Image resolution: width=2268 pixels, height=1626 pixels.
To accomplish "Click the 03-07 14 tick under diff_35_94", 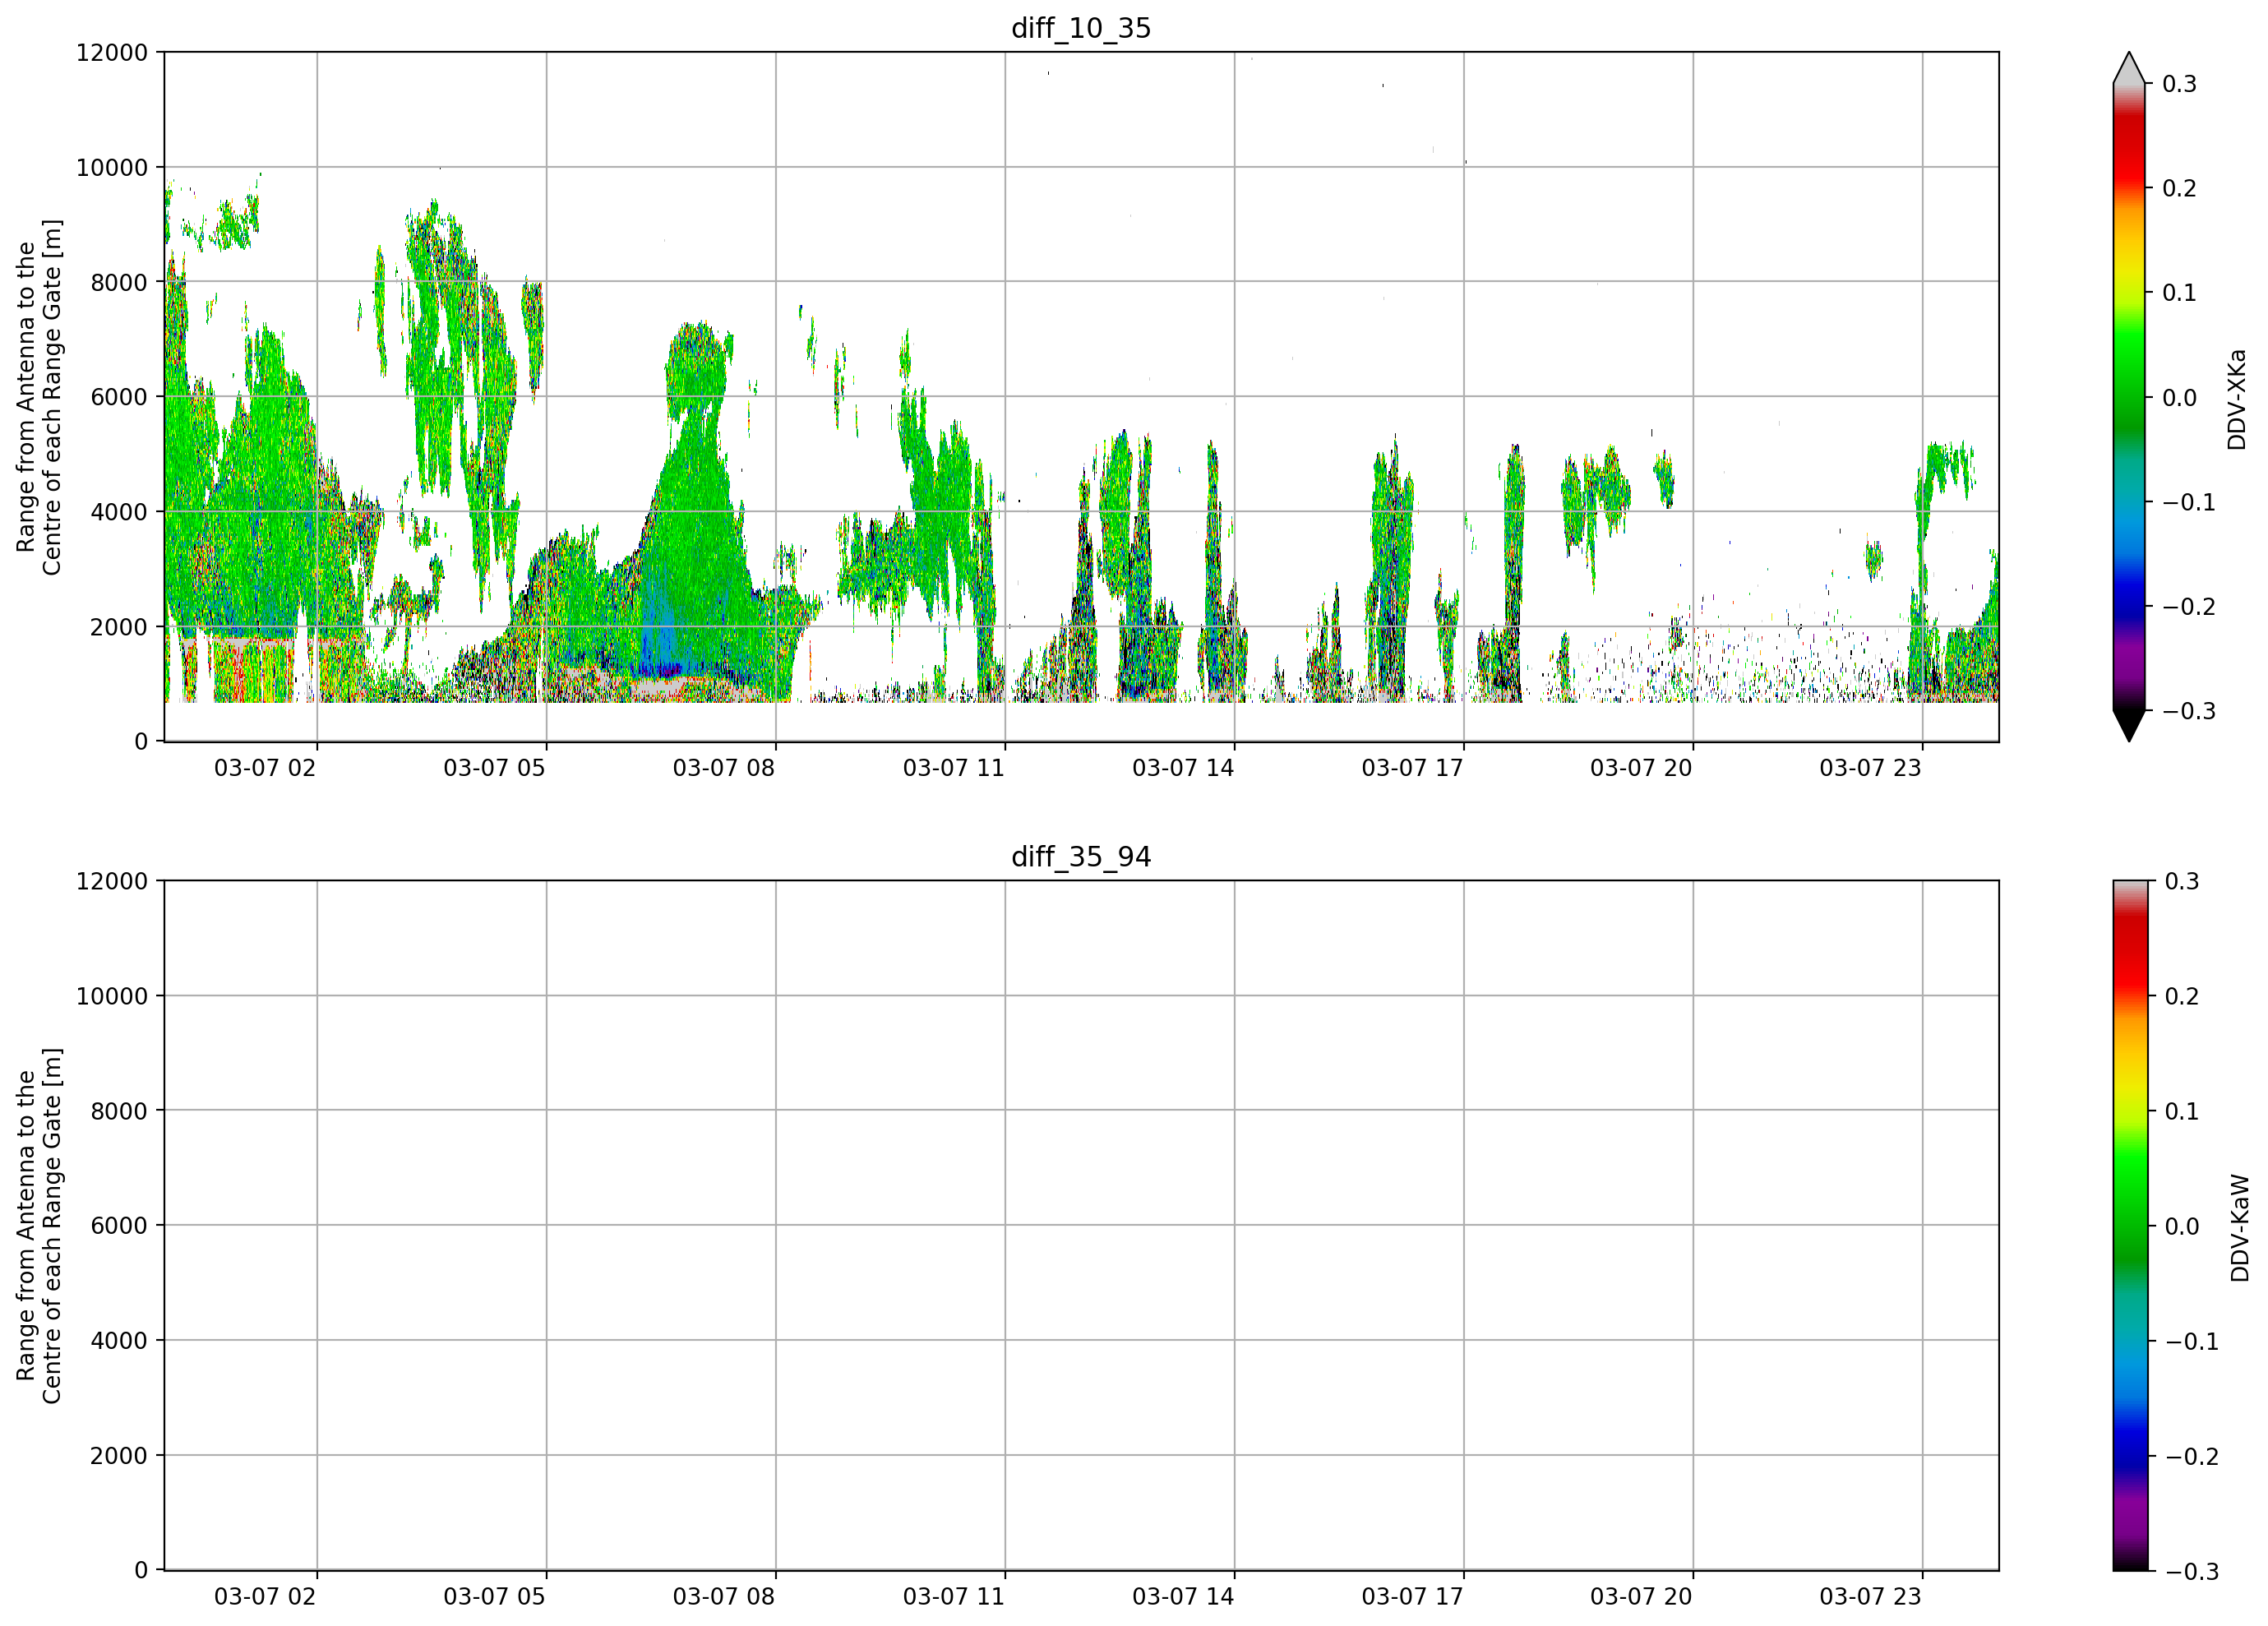I will pyautogui.click(x=1183, y=1596).
